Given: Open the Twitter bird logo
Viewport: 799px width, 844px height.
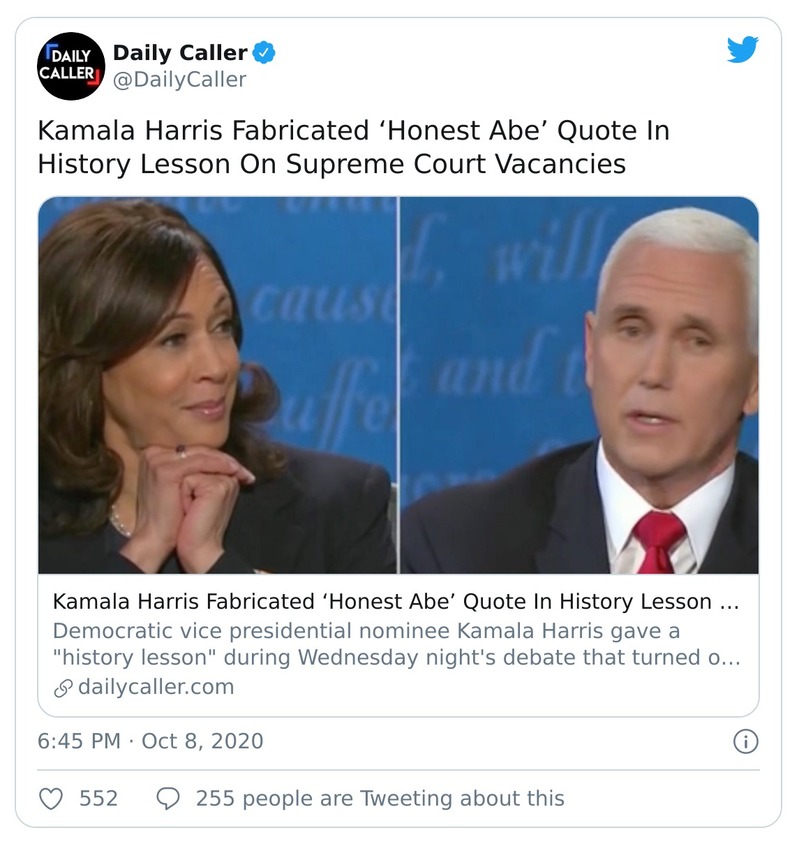Looking at the screenshot, I should click(x=741, y=50).
